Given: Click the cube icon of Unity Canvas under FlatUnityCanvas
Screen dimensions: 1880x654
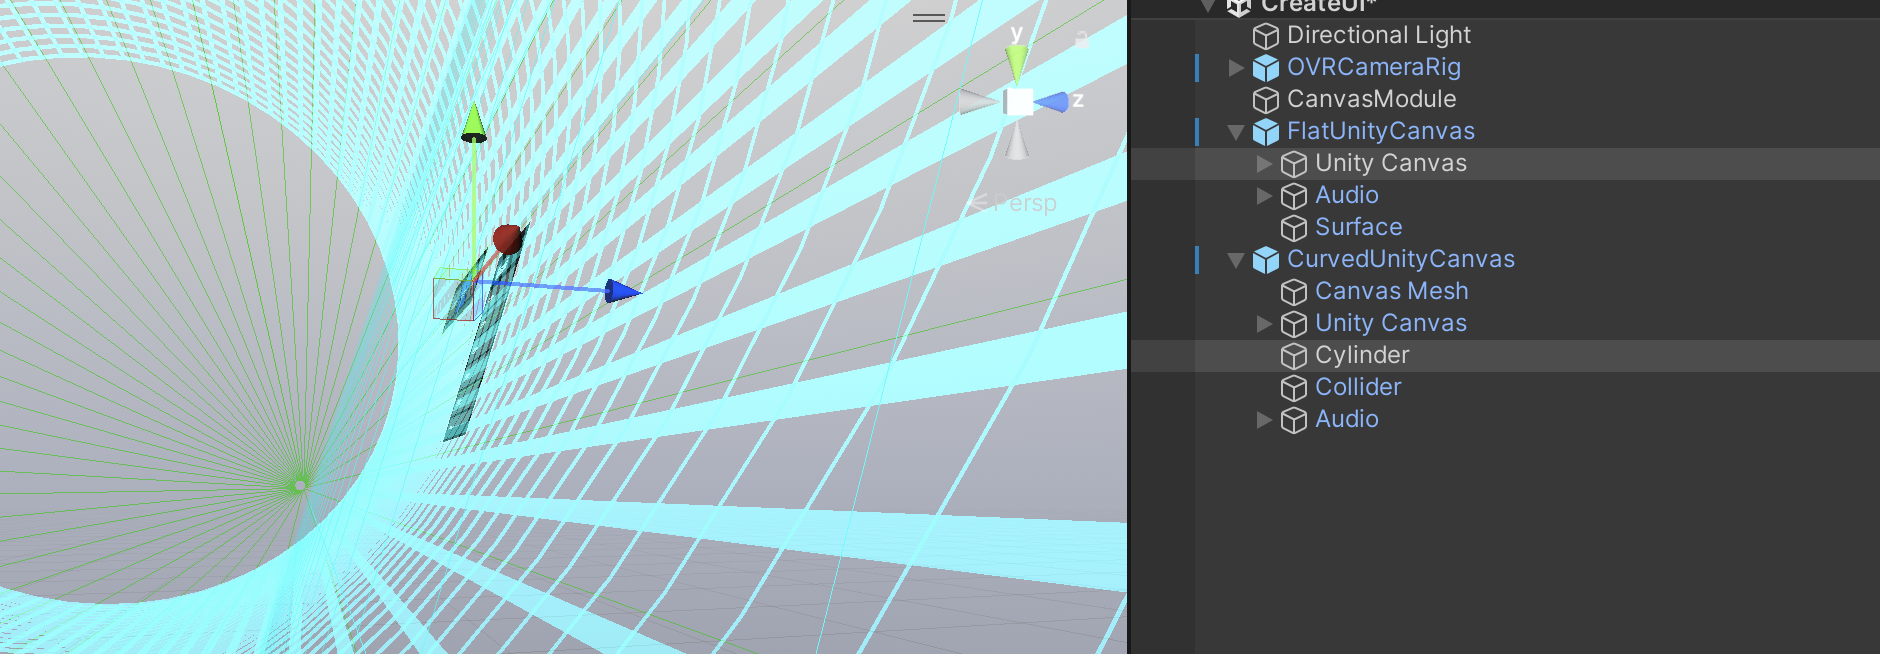Looking at the screenshot, I should pos(1294,164).
